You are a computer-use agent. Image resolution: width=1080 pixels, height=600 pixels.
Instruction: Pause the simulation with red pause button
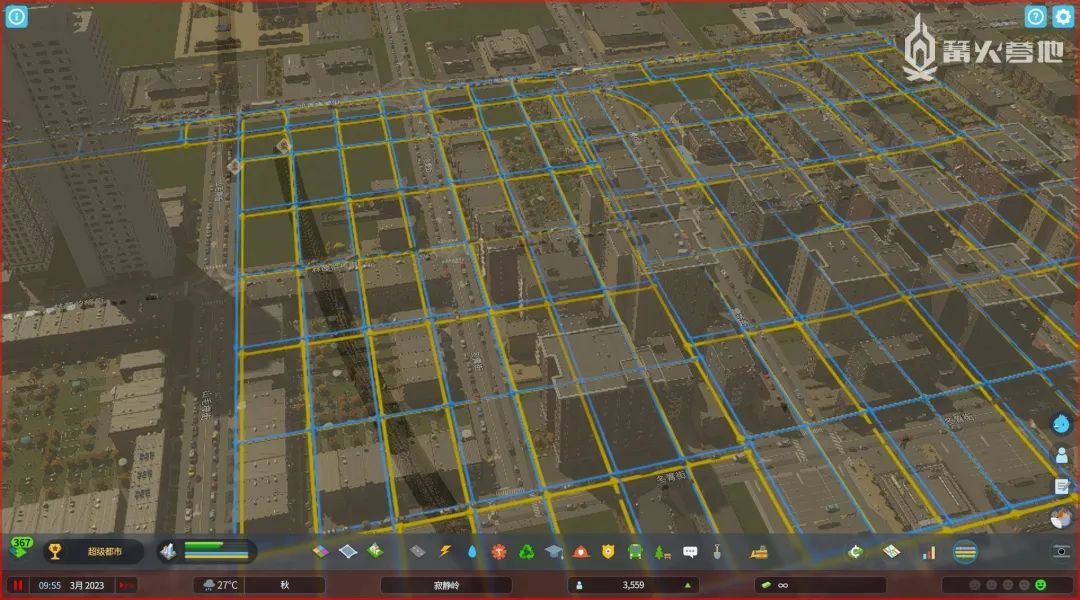18,586
